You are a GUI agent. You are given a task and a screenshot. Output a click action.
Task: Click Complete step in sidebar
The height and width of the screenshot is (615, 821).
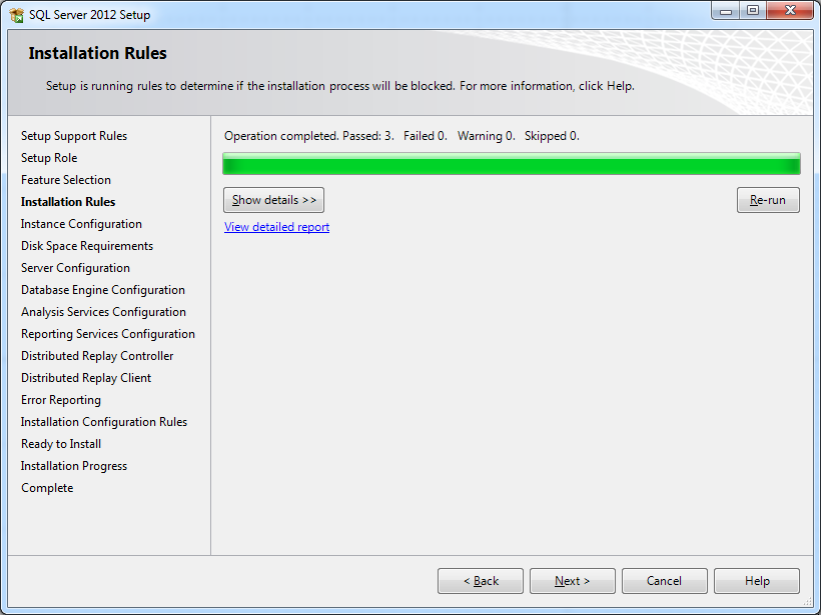[x=47, y=488]
